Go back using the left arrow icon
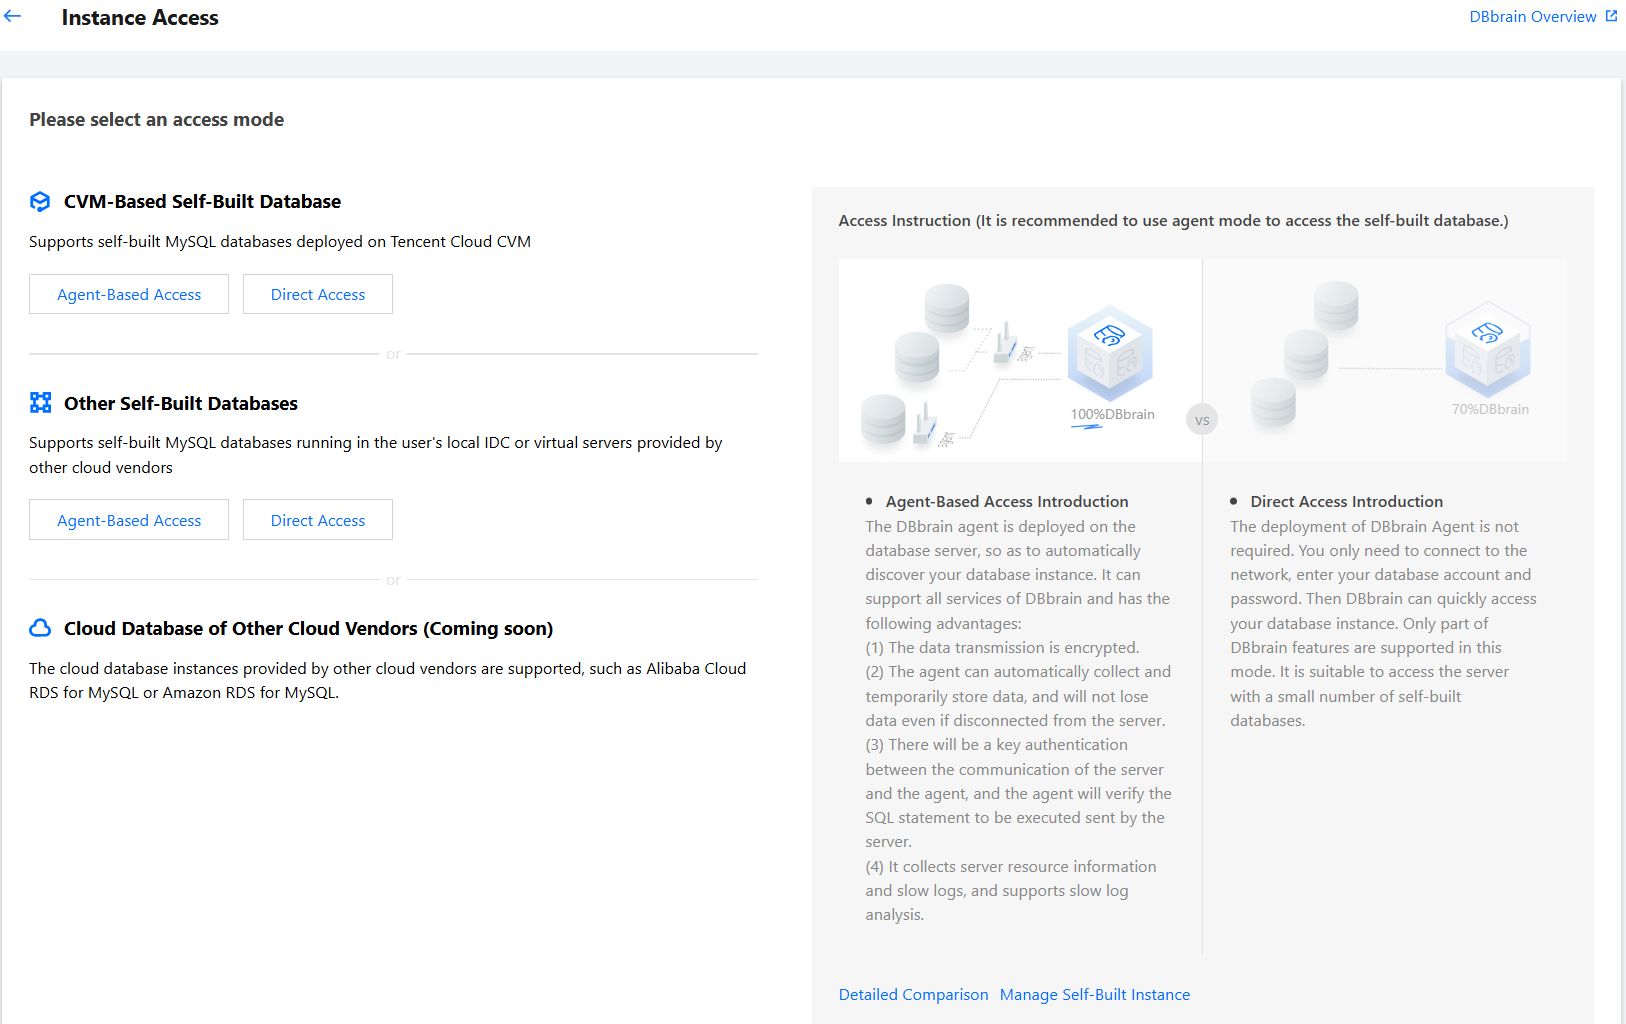Viewport: 1626px width, 1024px height. point(12,16)
